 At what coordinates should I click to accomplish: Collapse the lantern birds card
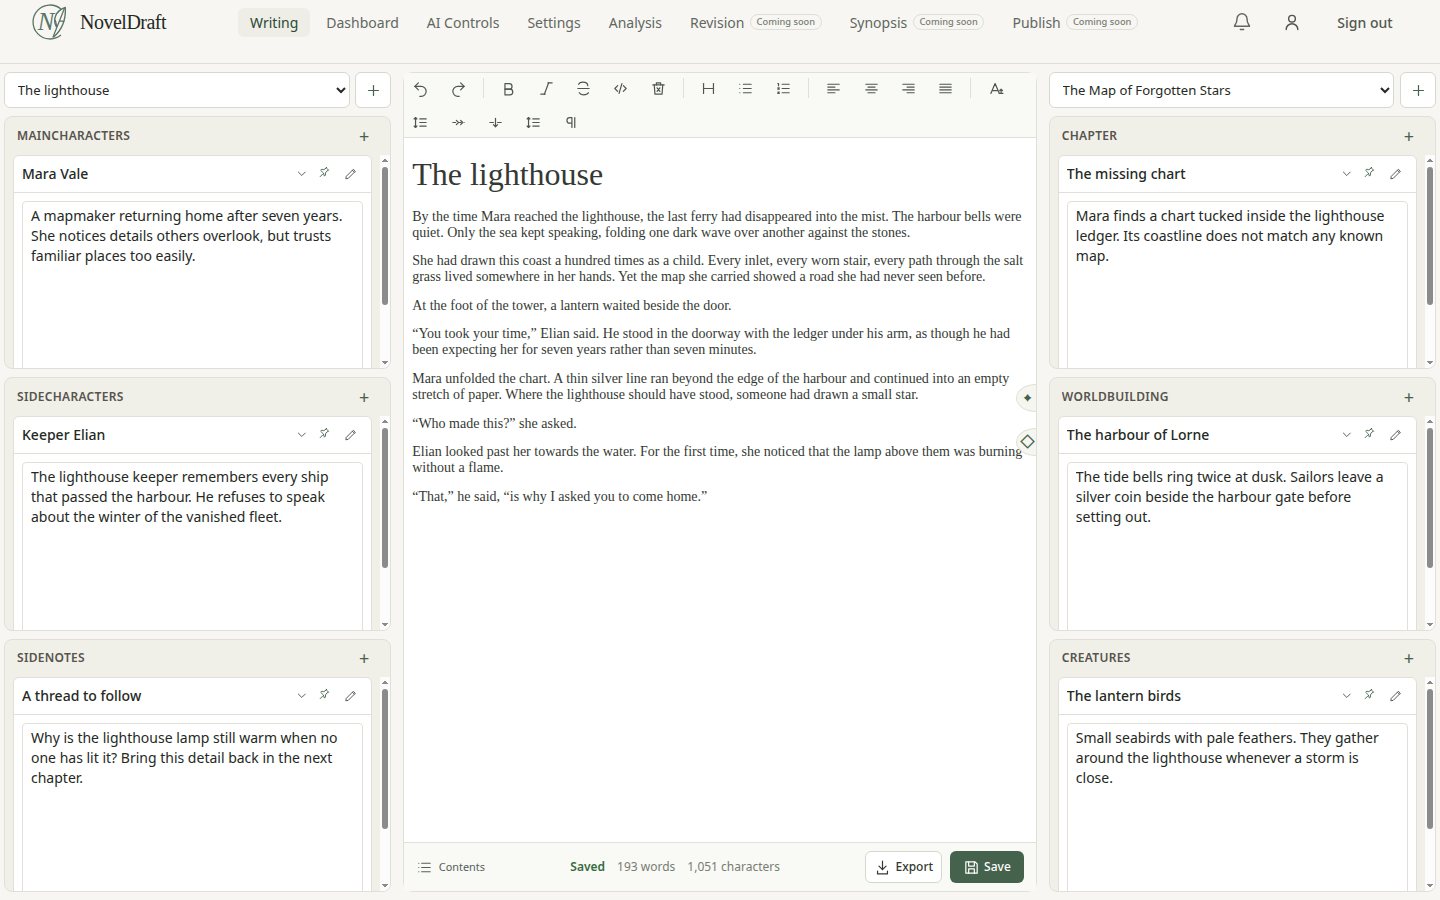click(x=1346, y=696)
